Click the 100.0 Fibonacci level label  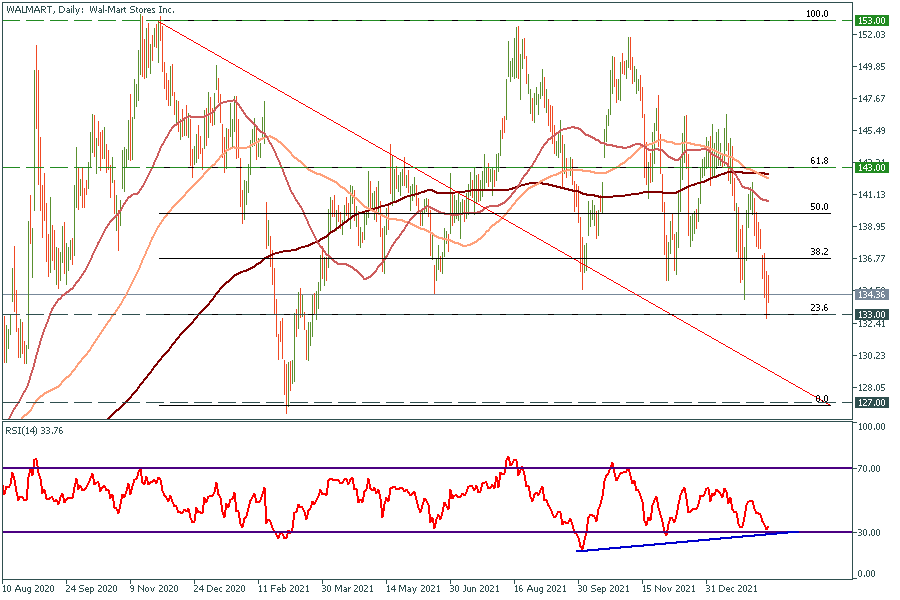click(818, 14)
